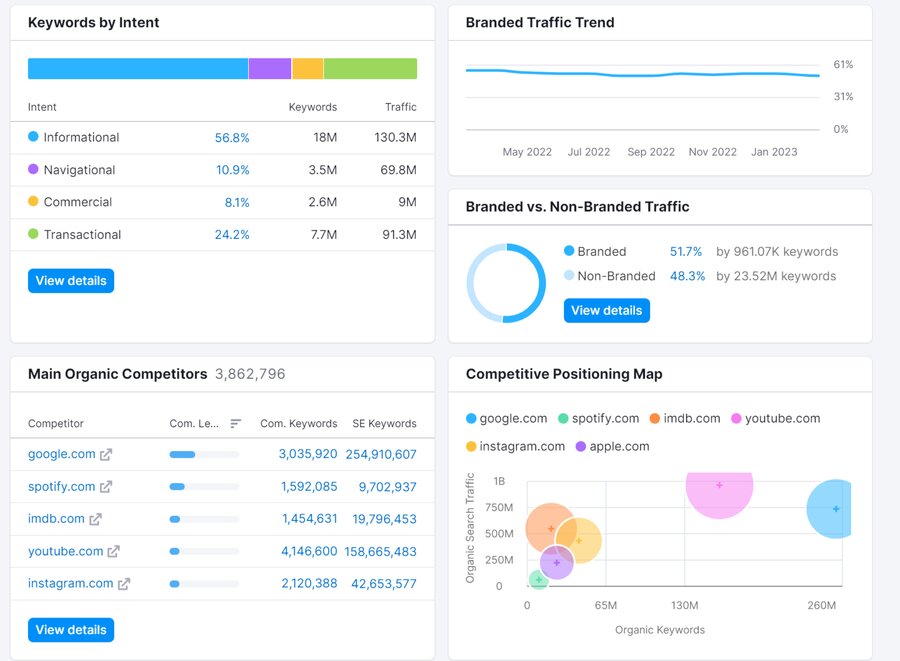The width and height of the screenshot is (900, 661).
Task: Toggle spotify.com legend item in positioning map
Action: click(x=598, y=419)
